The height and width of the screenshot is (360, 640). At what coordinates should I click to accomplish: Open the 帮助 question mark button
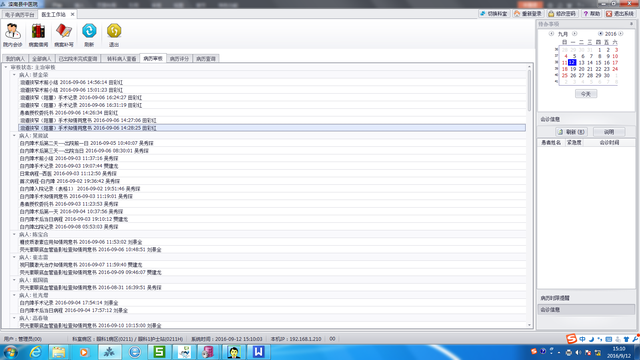pyautogui.click(x=591, y=13)
